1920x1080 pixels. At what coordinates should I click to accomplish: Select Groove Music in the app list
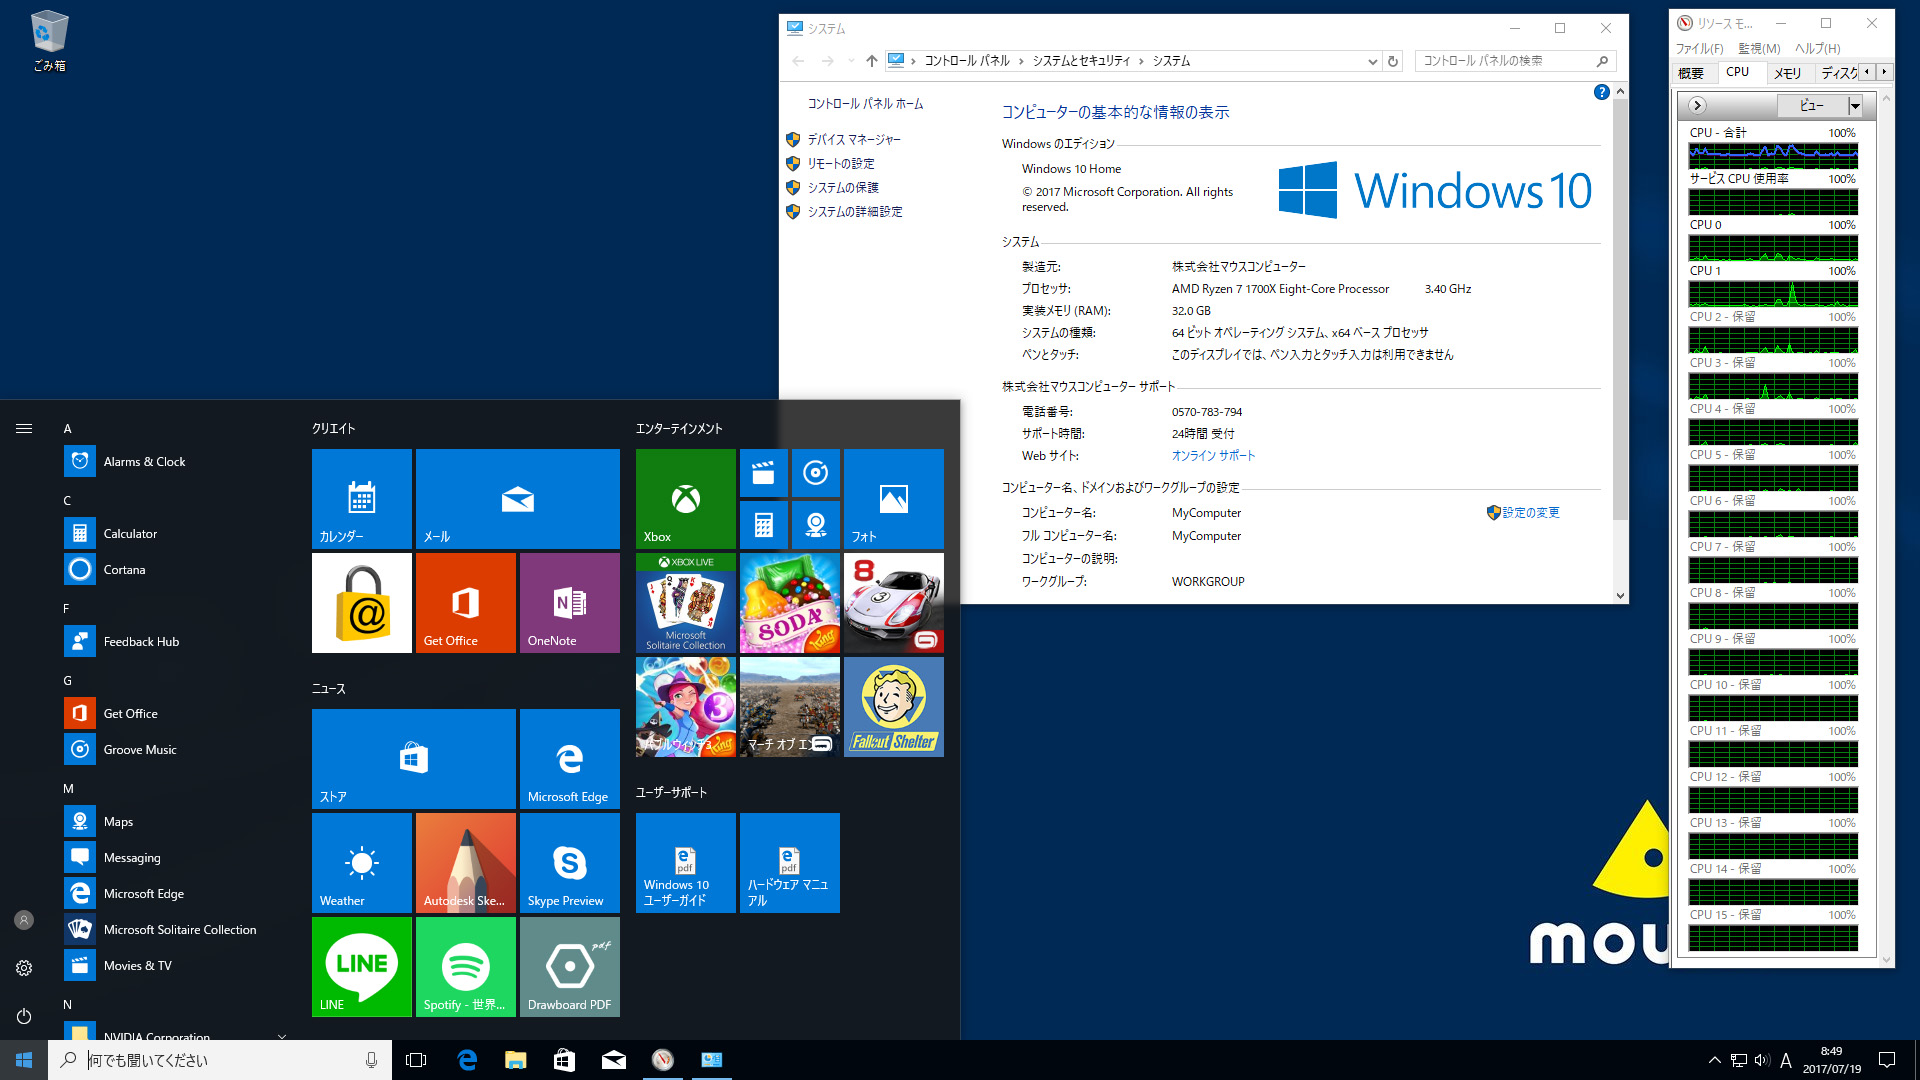(x=140, y=749)
